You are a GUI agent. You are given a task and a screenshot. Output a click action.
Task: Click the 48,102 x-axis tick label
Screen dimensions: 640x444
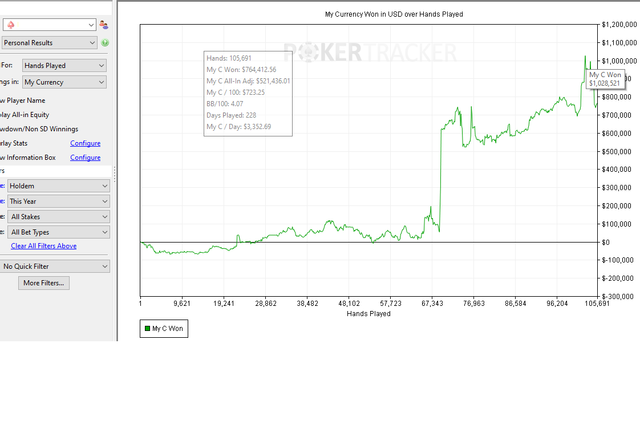tap(349, 304)
